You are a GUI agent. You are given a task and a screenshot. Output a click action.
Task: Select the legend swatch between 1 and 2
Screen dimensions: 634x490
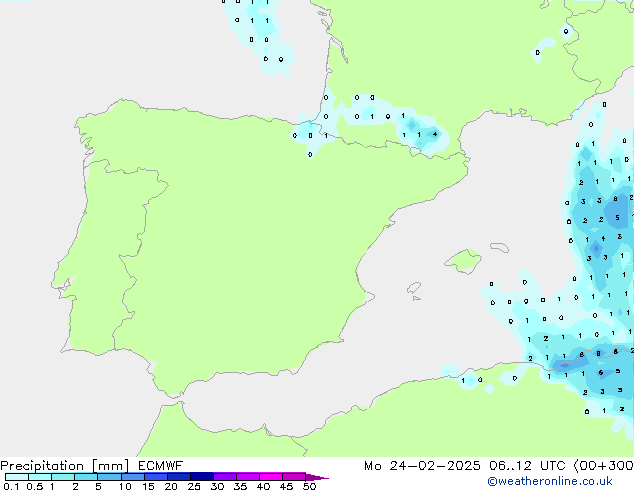63,477
